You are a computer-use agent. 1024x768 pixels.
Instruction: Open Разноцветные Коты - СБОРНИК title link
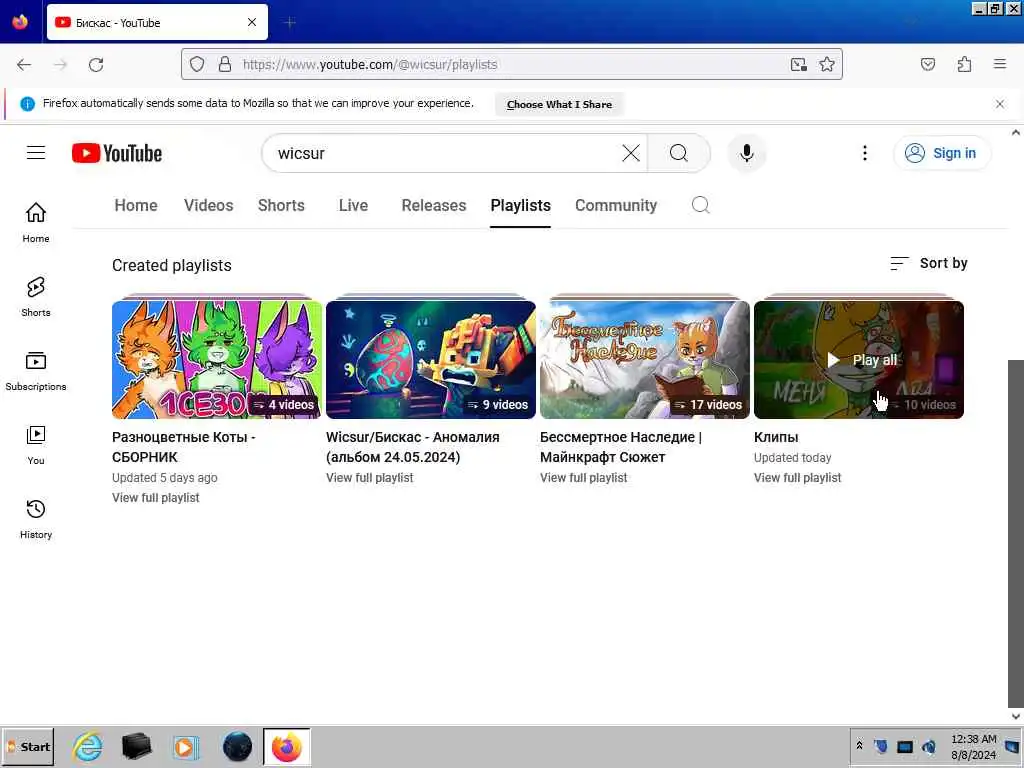coord(184,447)
